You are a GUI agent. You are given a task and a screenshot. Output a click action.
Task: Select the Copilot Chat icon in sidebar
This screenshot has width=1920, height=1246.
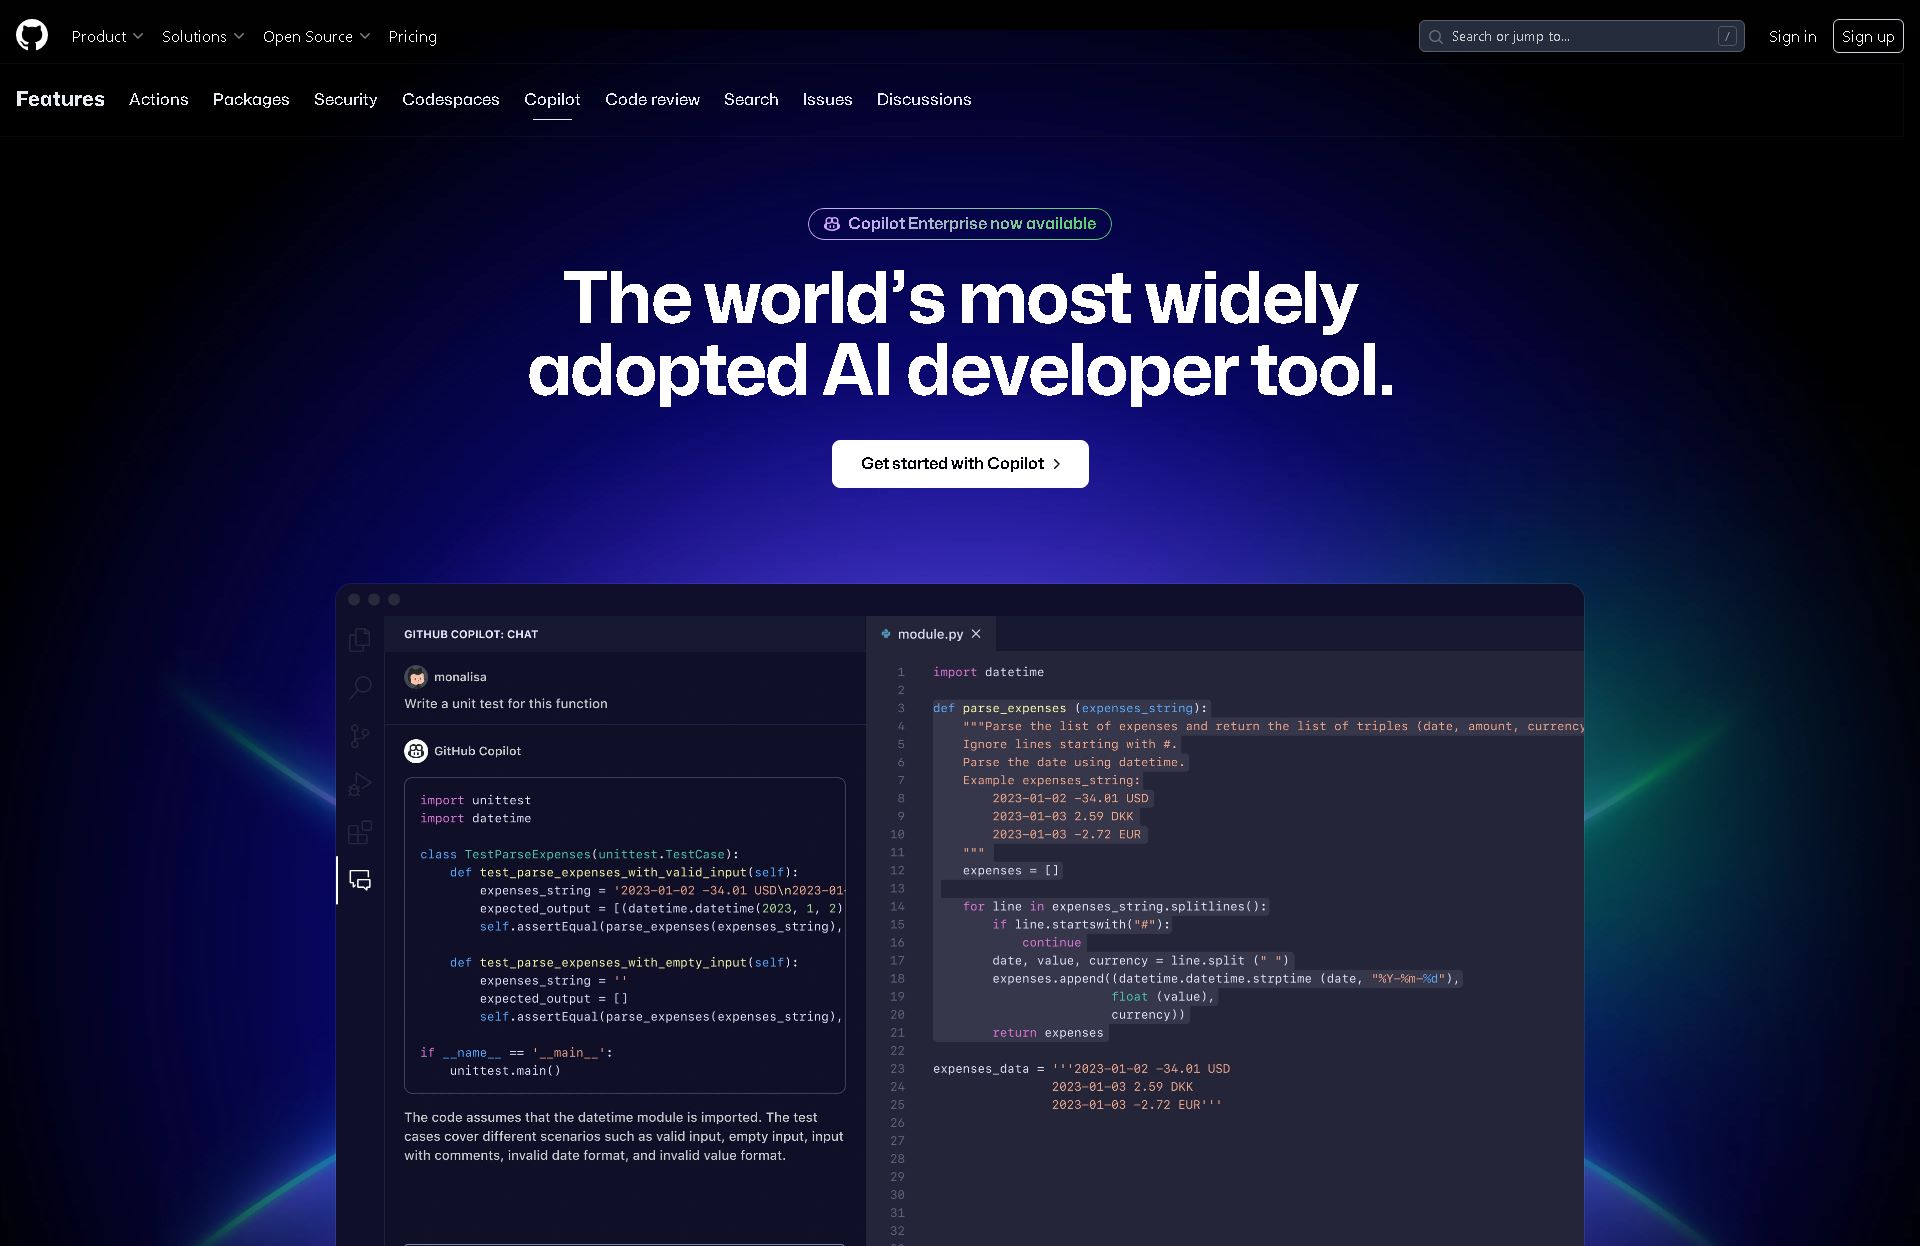click(x=360, y=880)
